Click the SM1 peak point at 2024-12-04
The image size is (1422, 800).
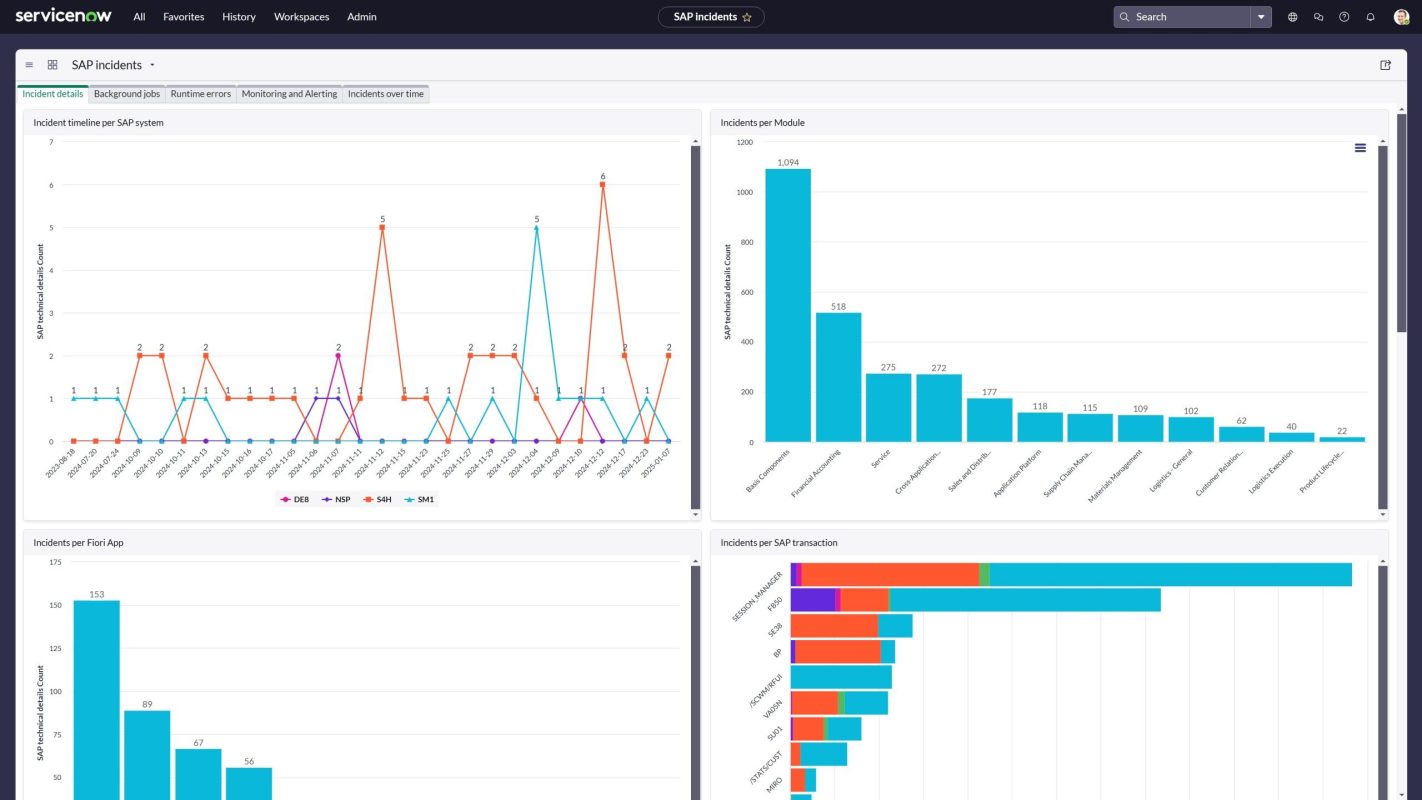coord(537,227)
